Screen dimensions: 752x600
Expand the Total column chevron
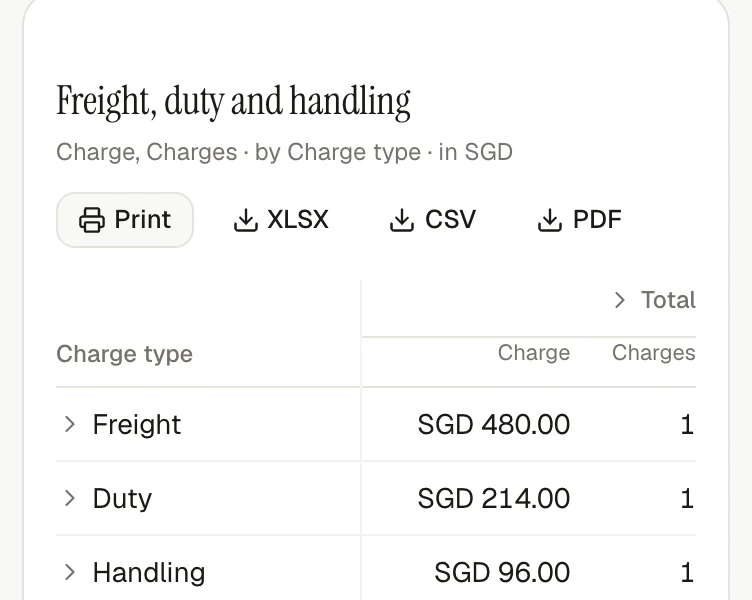(620, 300)
